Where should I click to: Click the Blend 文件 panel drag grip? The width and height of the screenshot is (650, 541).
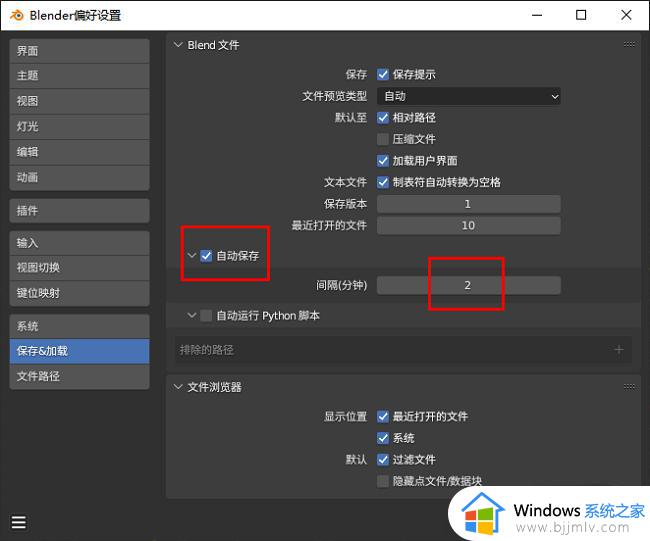[x=629, y=44]
